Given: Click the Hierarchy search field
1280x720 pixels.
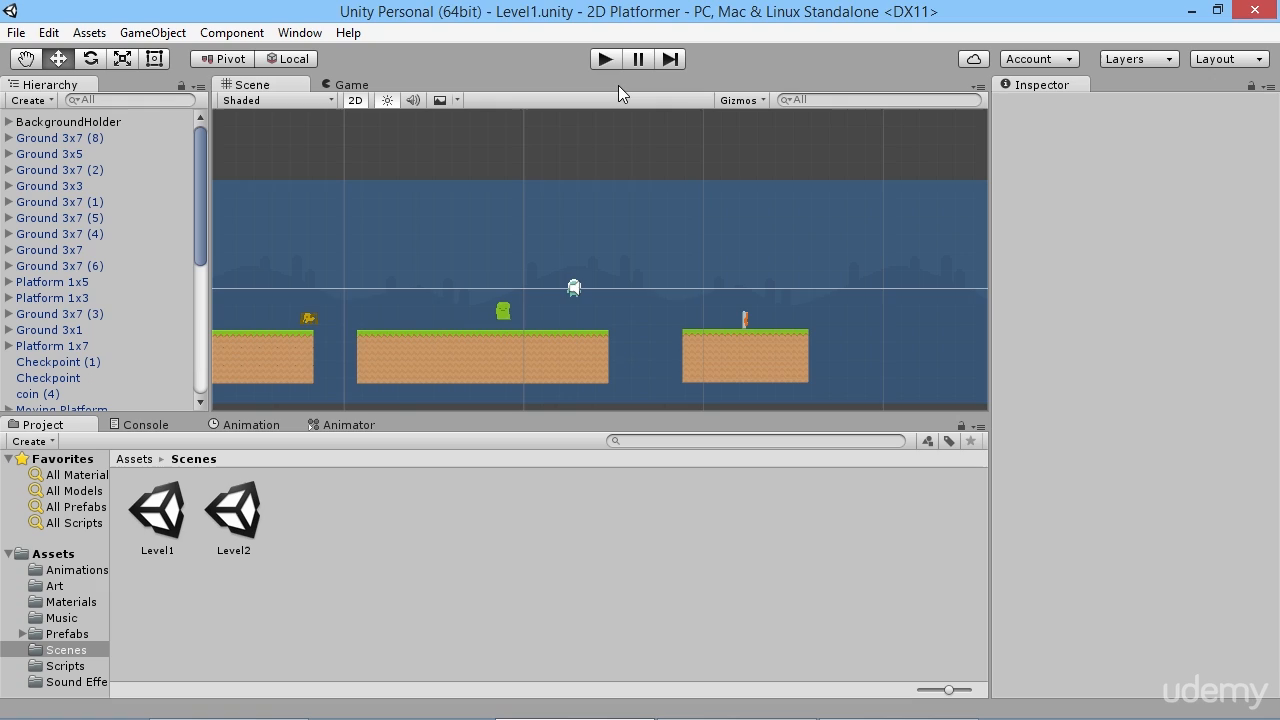Looking at the screenshot, I should [x=130, y=100].
